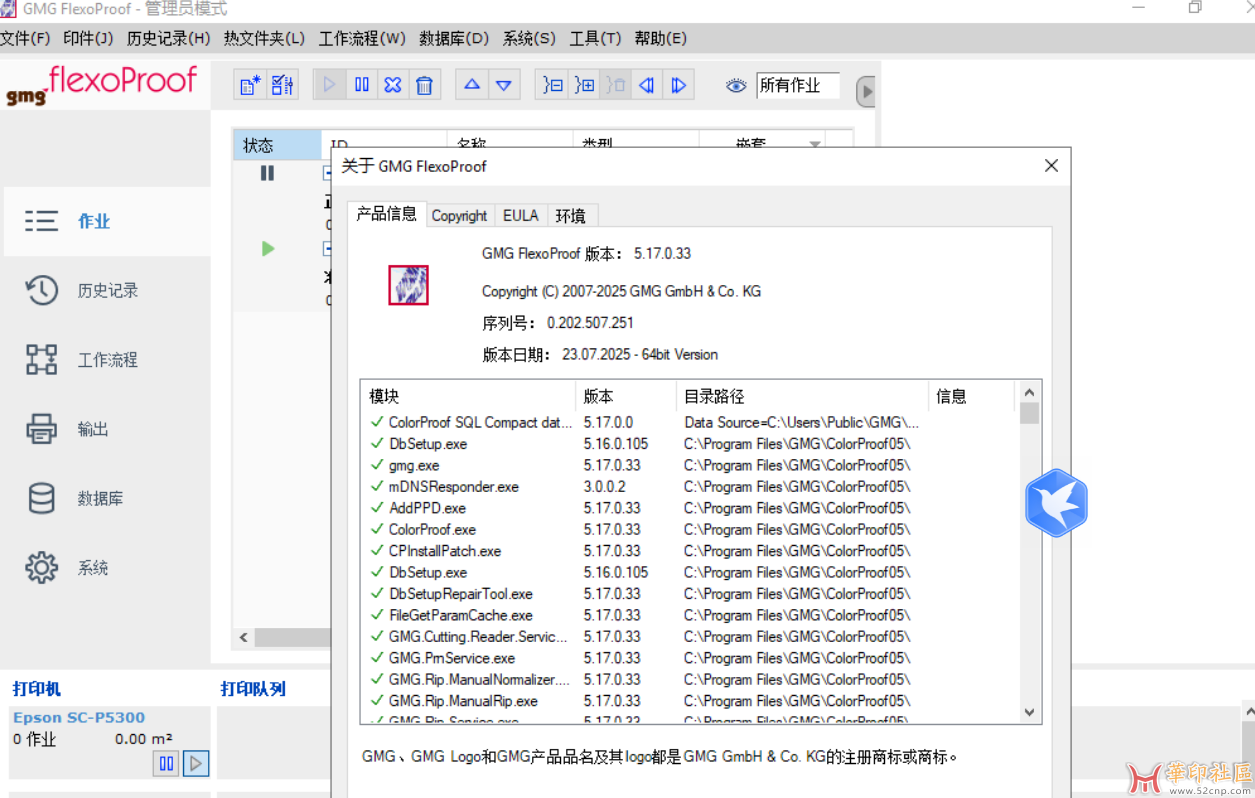Pause the Epson SC-P5300 printer
1255x798 pixels.
166,764
